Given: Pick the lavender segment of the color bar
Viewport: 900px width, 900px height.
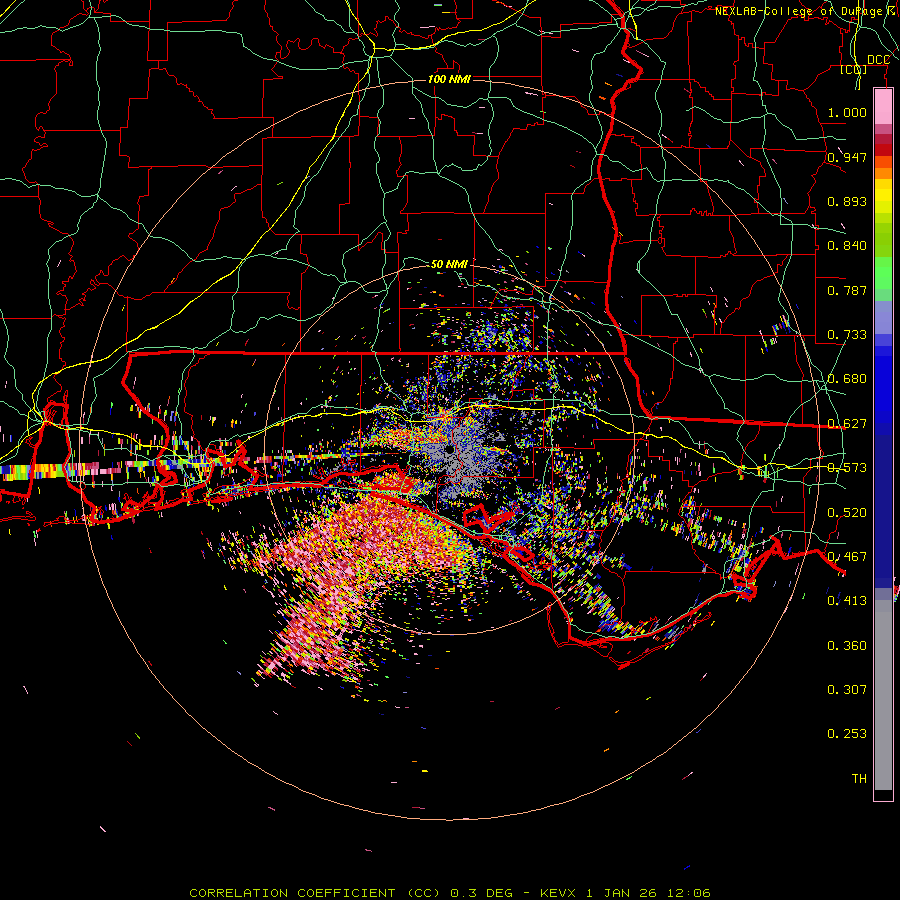Looking at the screenshot, I should tap(883, 317).
